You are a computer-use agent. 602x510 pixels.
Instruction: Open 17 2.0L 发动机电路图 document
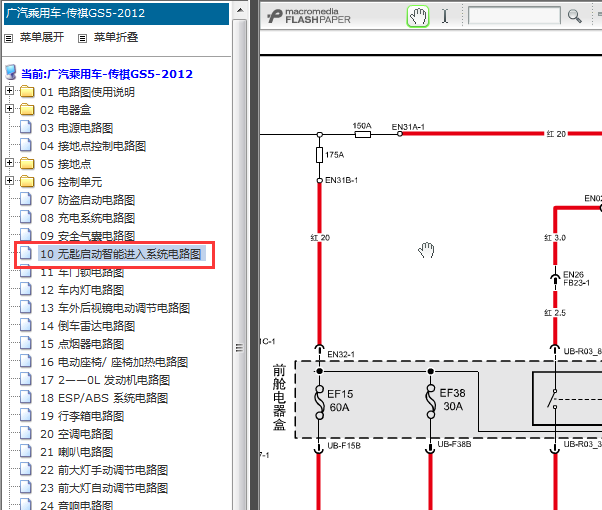[105, 381]
